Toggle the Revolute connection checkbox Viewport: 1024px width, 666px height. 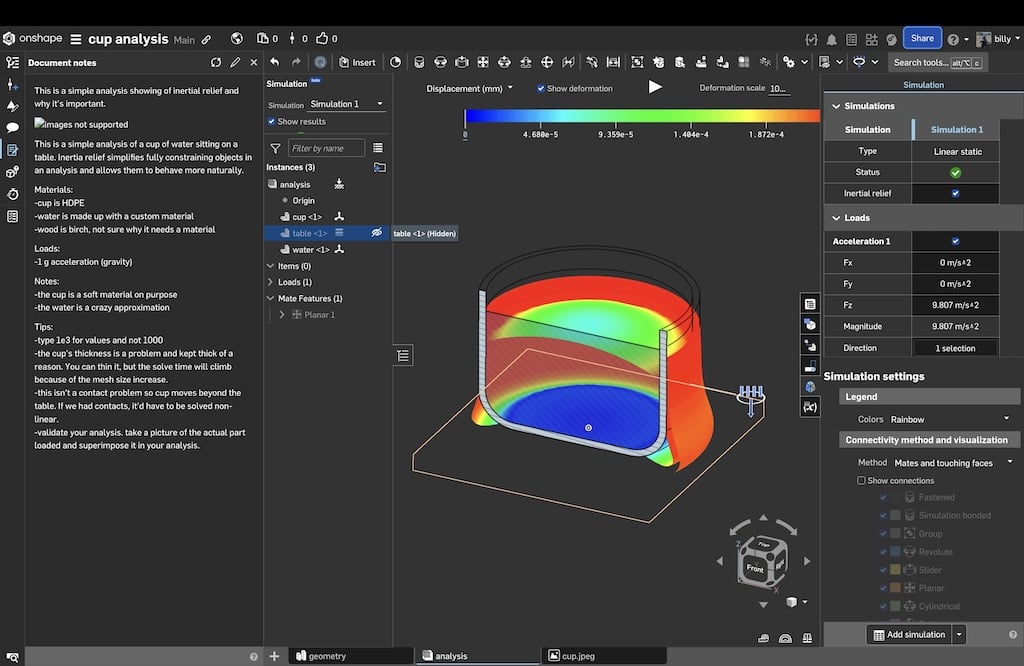[883, 552]
